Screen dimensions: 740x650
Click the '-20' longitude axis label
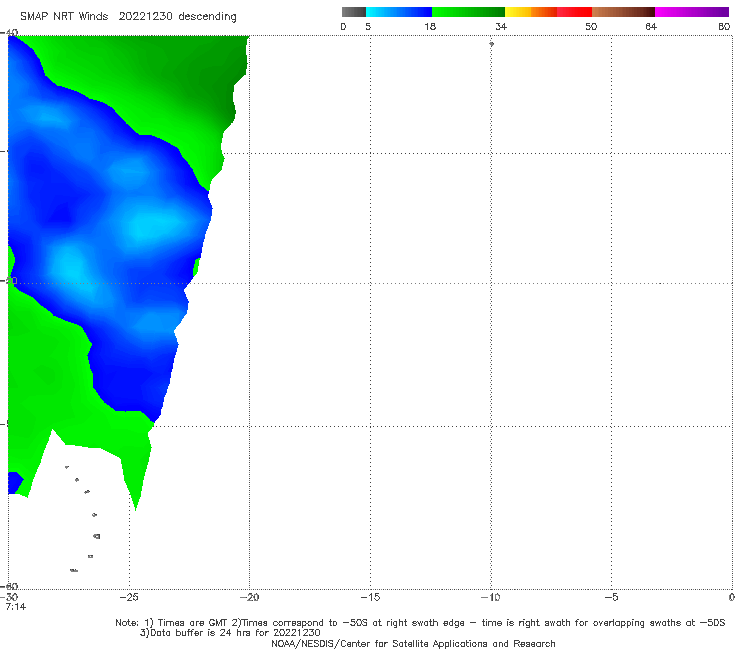click(x=250, y=597)
